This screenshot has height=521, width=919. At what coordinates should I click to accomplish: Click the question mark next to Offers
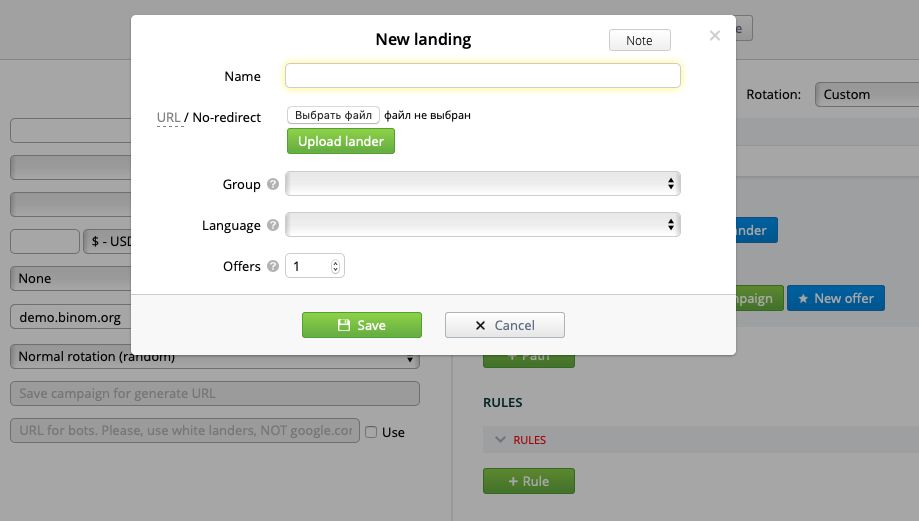[271, 267]
